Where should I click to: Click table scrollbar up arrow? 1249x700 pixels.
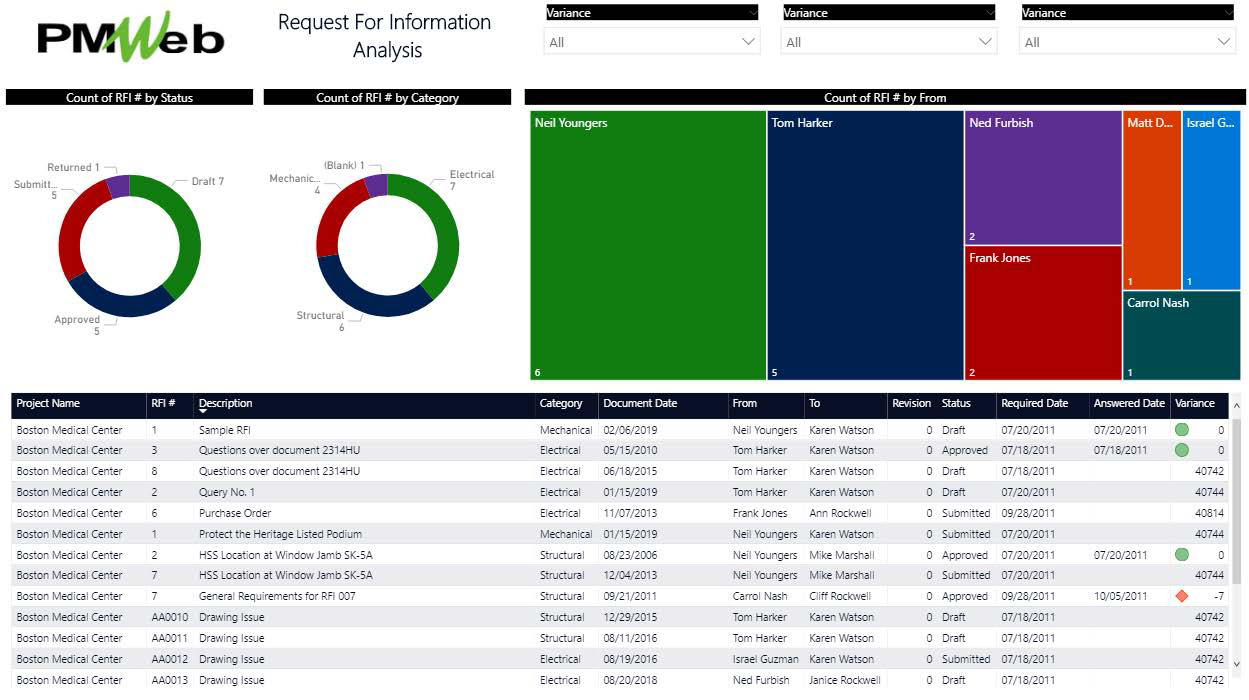point(1239,407)
